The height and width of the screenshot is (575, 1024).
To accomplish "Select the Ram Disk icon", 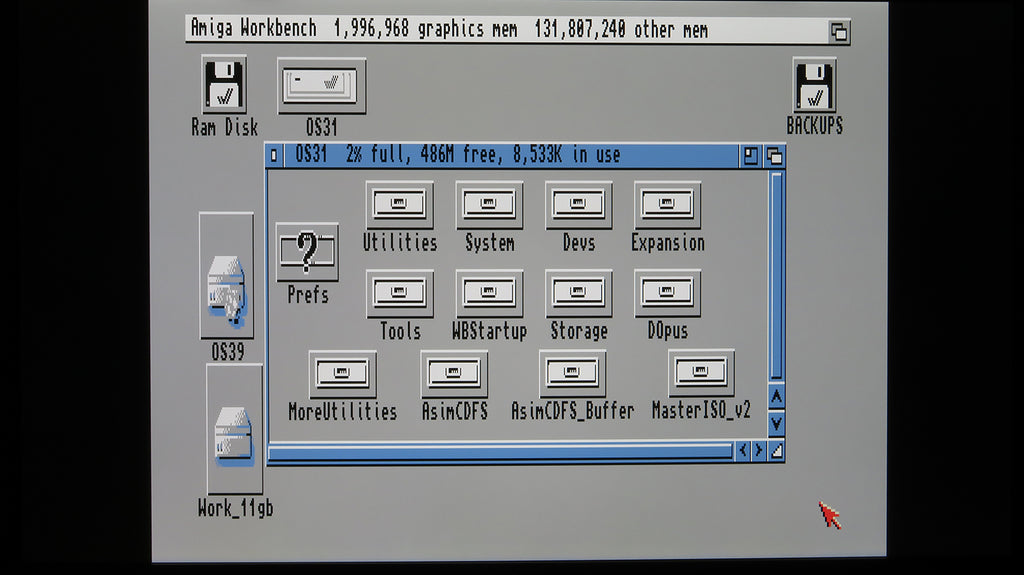I will tap(224, 86).
